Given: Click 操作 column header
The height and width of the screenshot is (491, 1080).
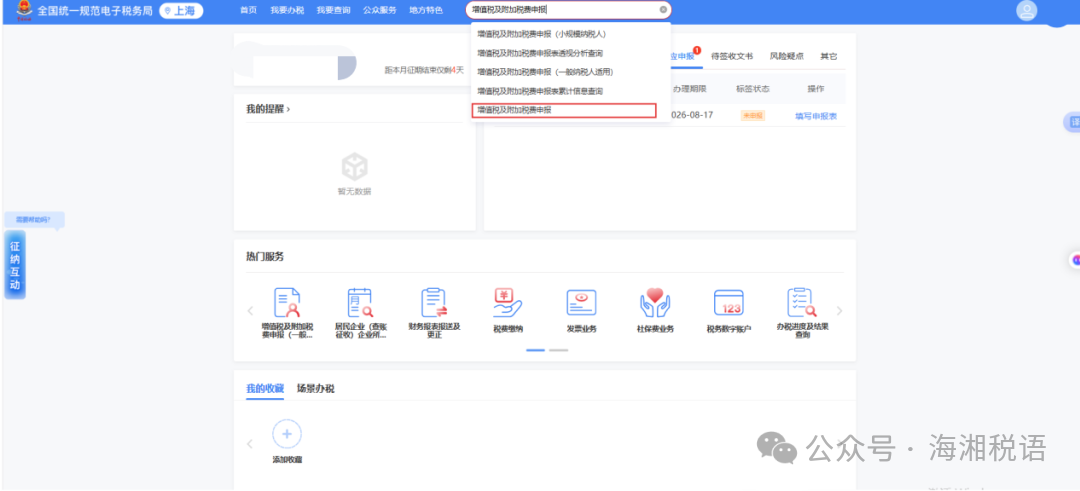Looking at the screenshot, I should pos(816,89).
